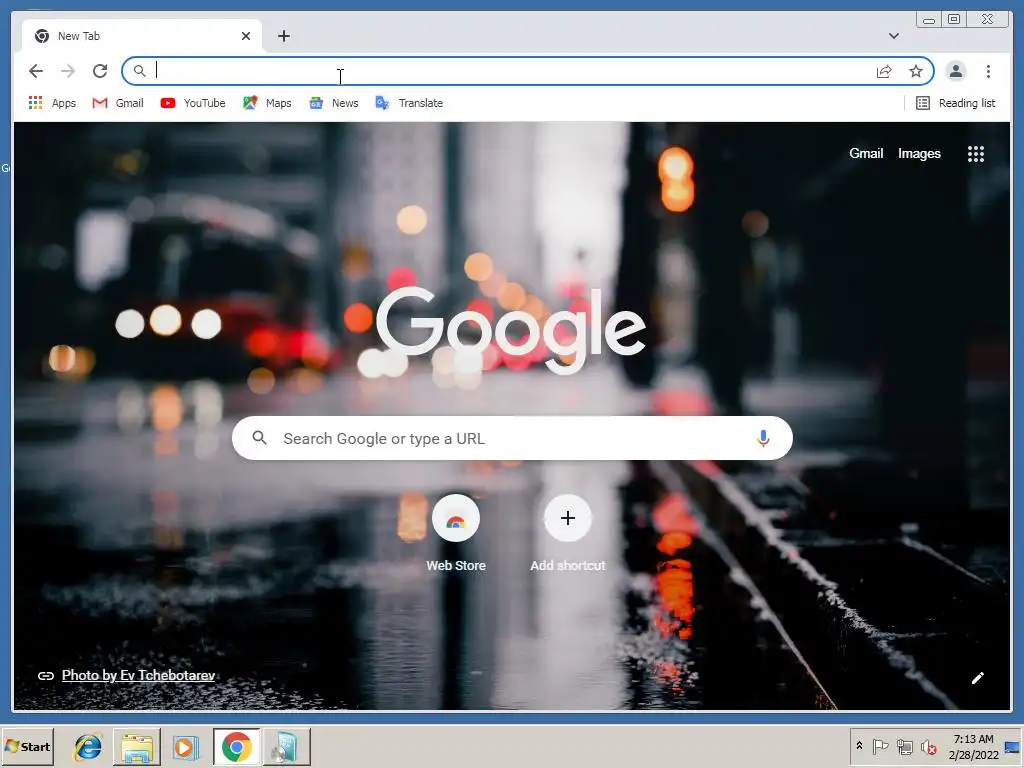
Task: Click the forward navigation arrow
Action: tap(68, 71)
